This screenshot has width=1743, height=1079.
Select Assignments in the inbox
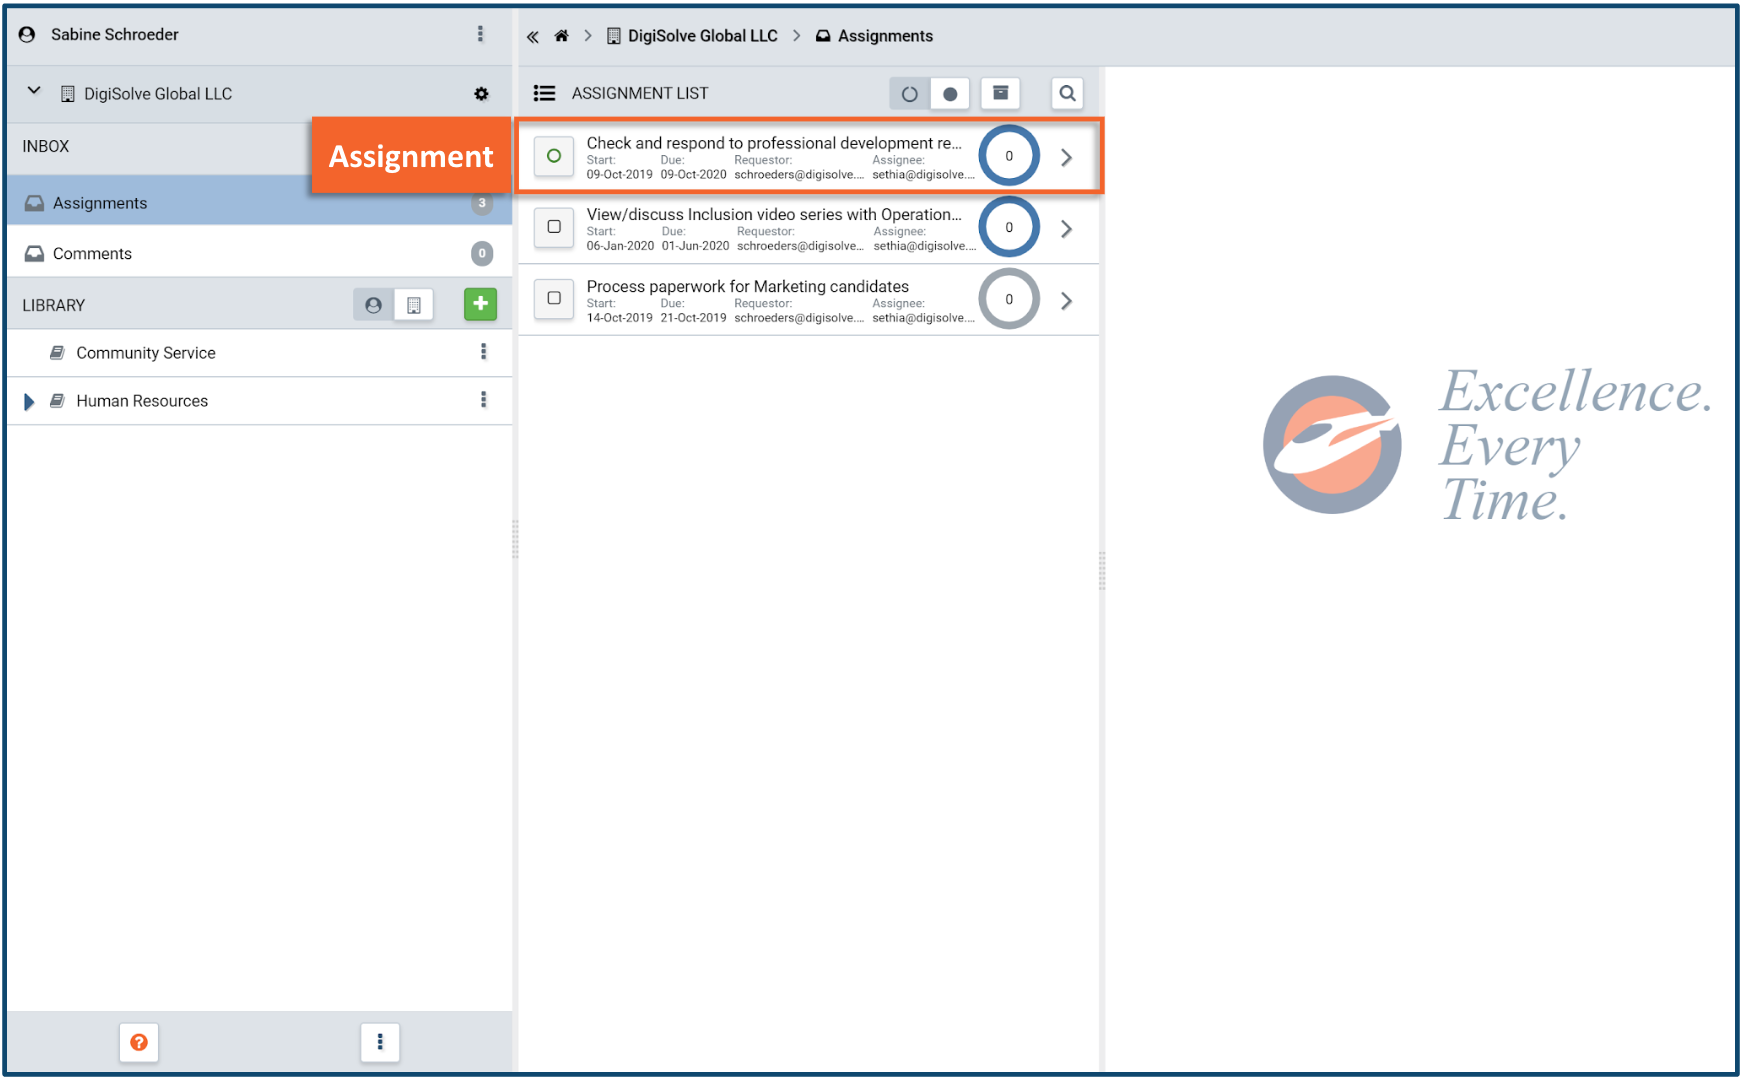(x=259, y=202)
